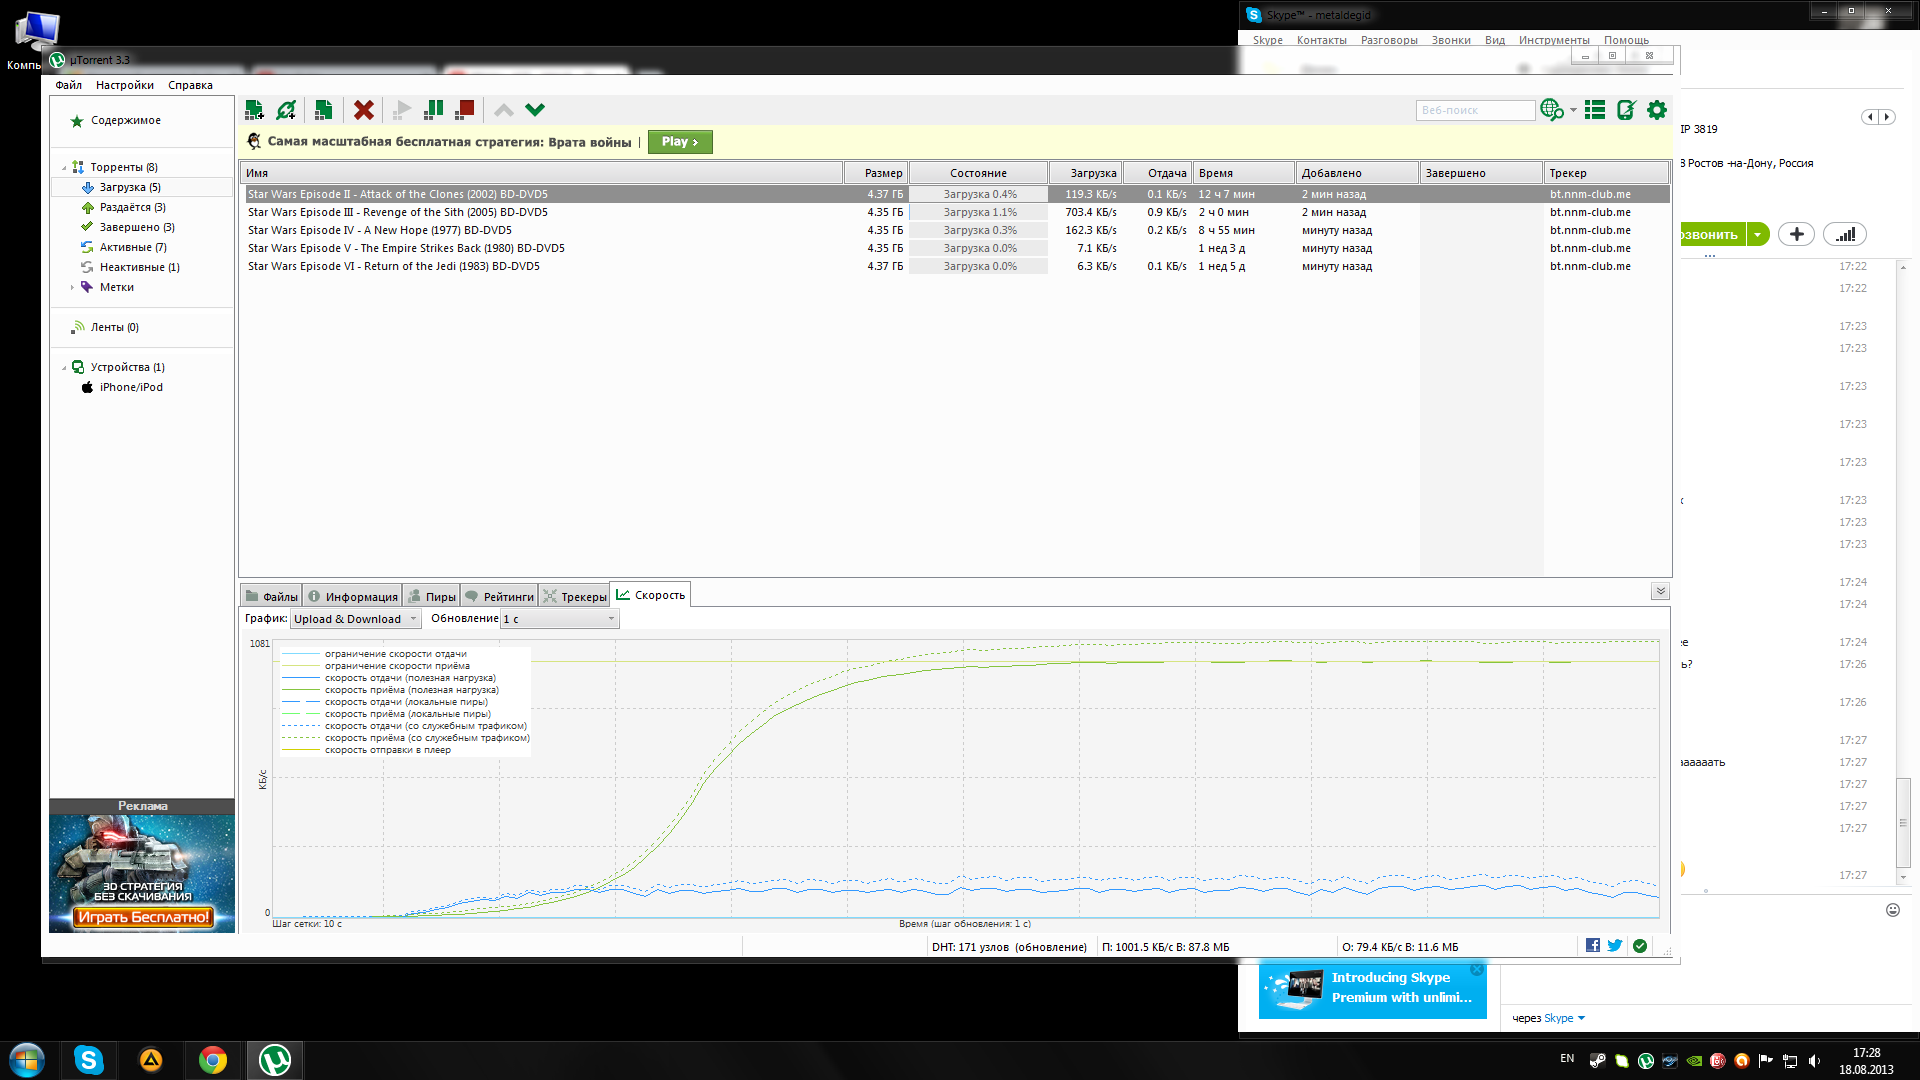Screen dimensions: 1920x1080
Task: Click the Move Up Queue arrow
Action: coord(504,110)
